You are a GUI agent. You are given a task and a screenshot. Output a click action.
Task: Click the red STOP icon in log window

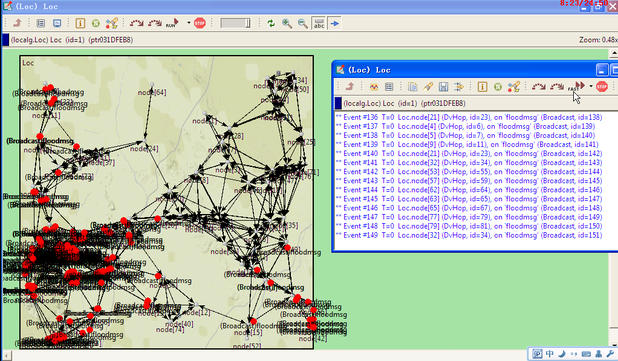pyautogui.click(x=602, y=86)
